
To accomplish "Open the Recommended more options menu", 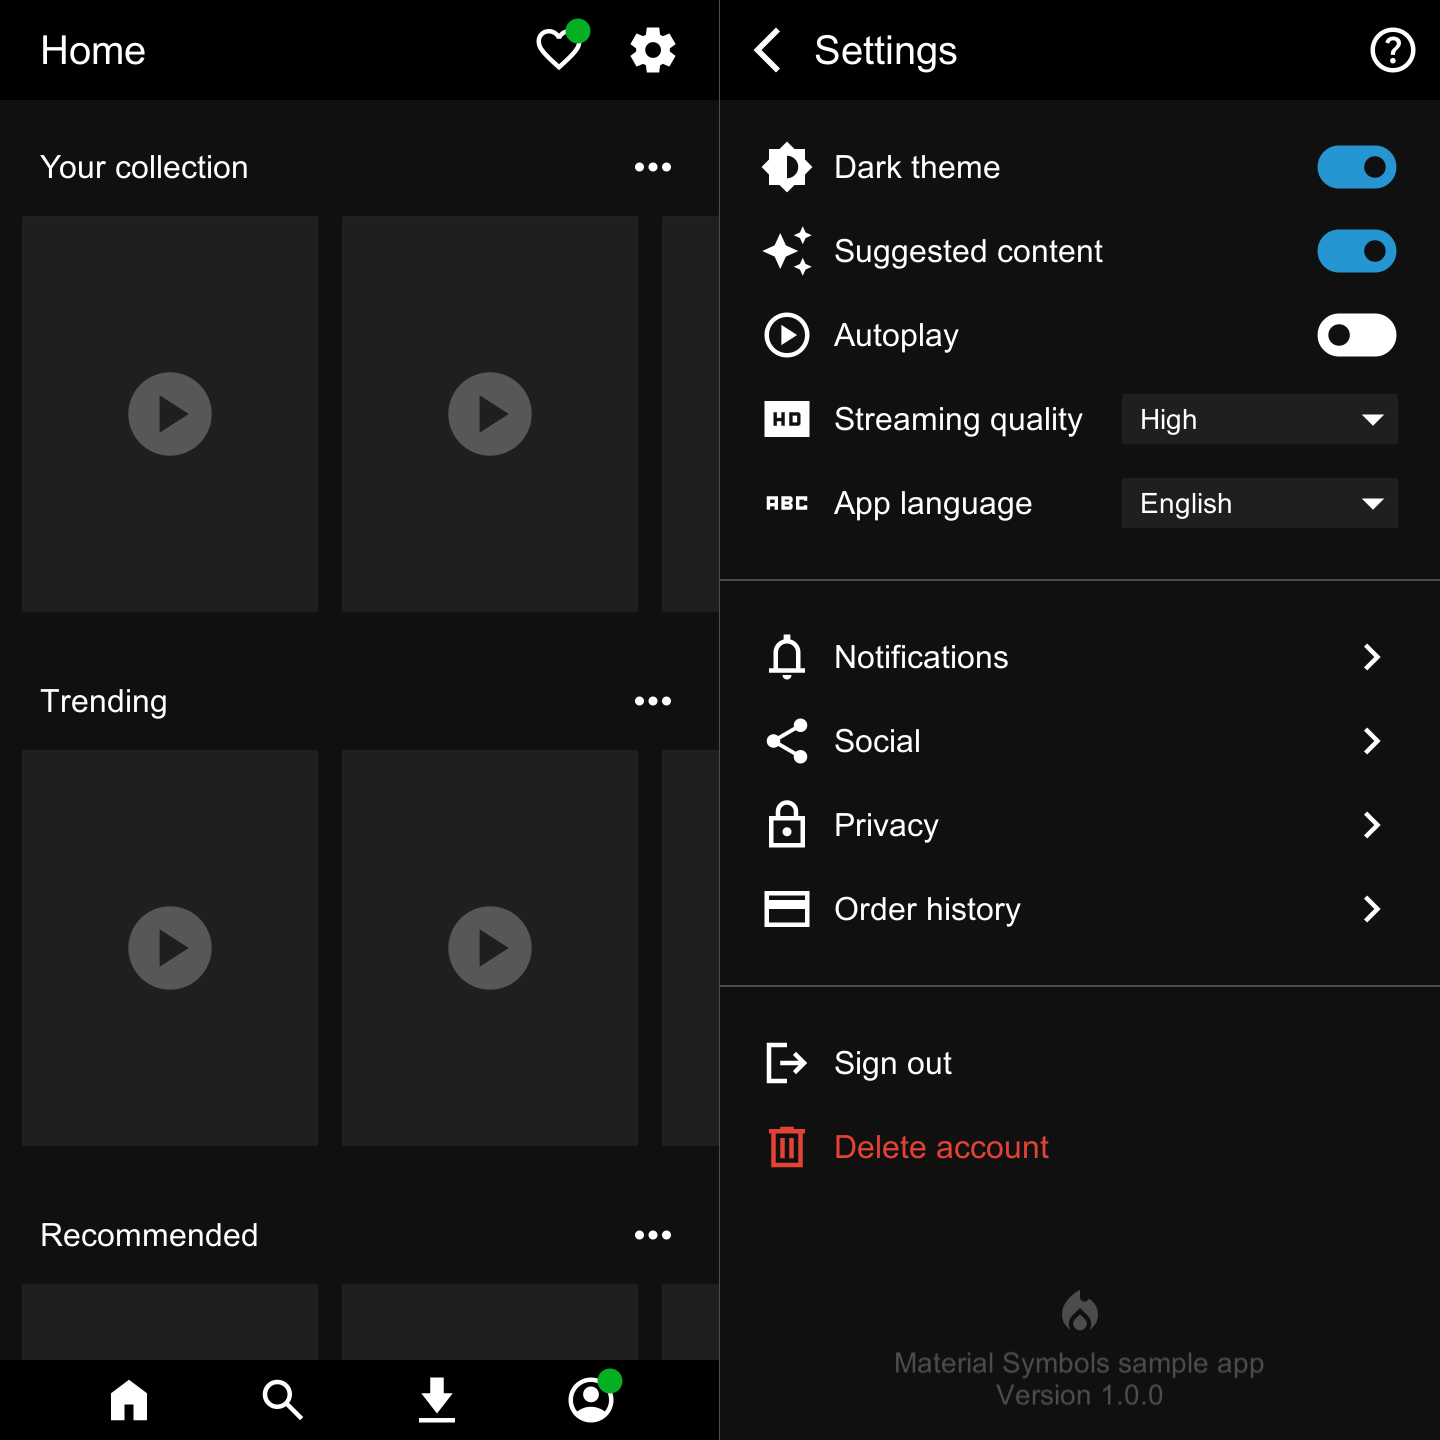I will pyautogui.click(x=653, y=1235).
